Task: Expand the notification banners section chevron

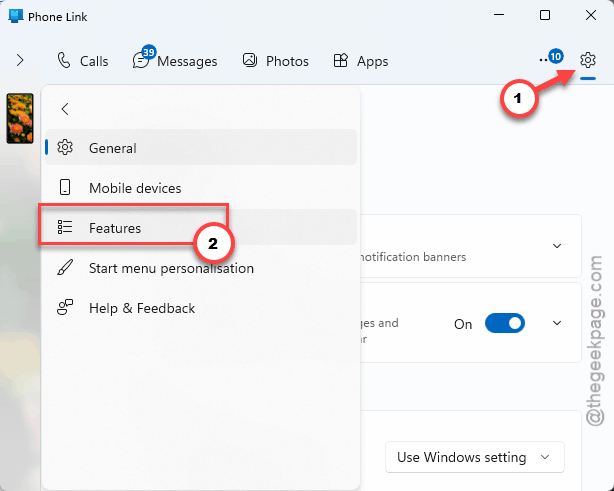Action: pyautogui.click(x=557, y=246)
